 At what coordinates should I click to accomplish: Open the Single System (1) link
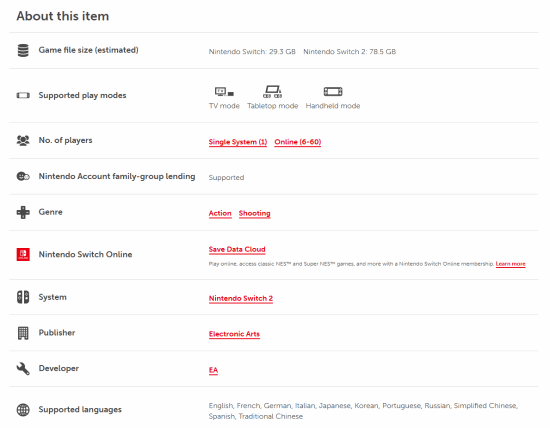(x=238, y=142)
